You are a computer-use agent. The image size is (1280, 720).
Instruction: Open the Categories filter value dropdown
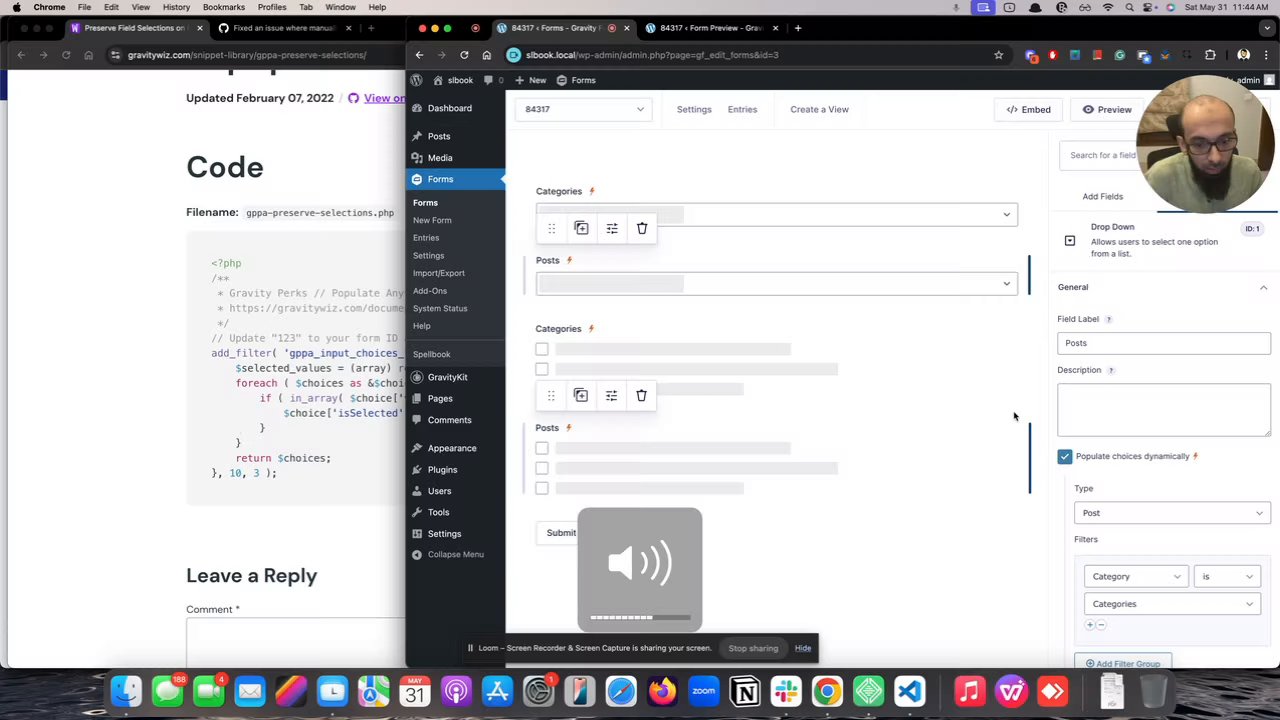[1171, 604]
